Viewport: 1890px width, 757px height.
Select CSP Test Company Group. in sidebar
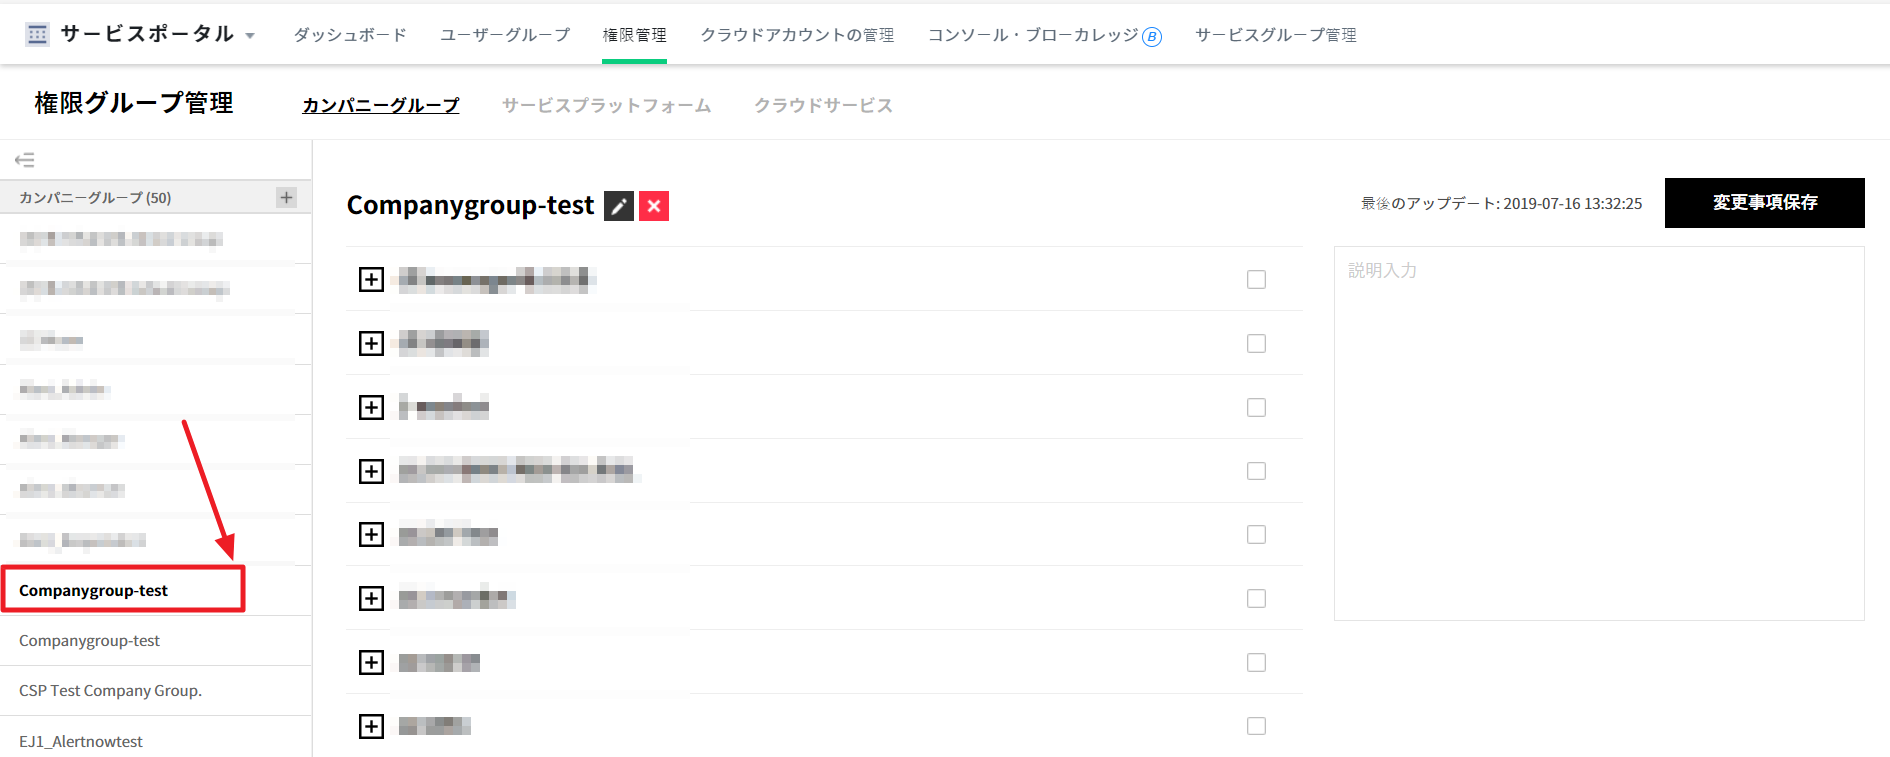110,691
